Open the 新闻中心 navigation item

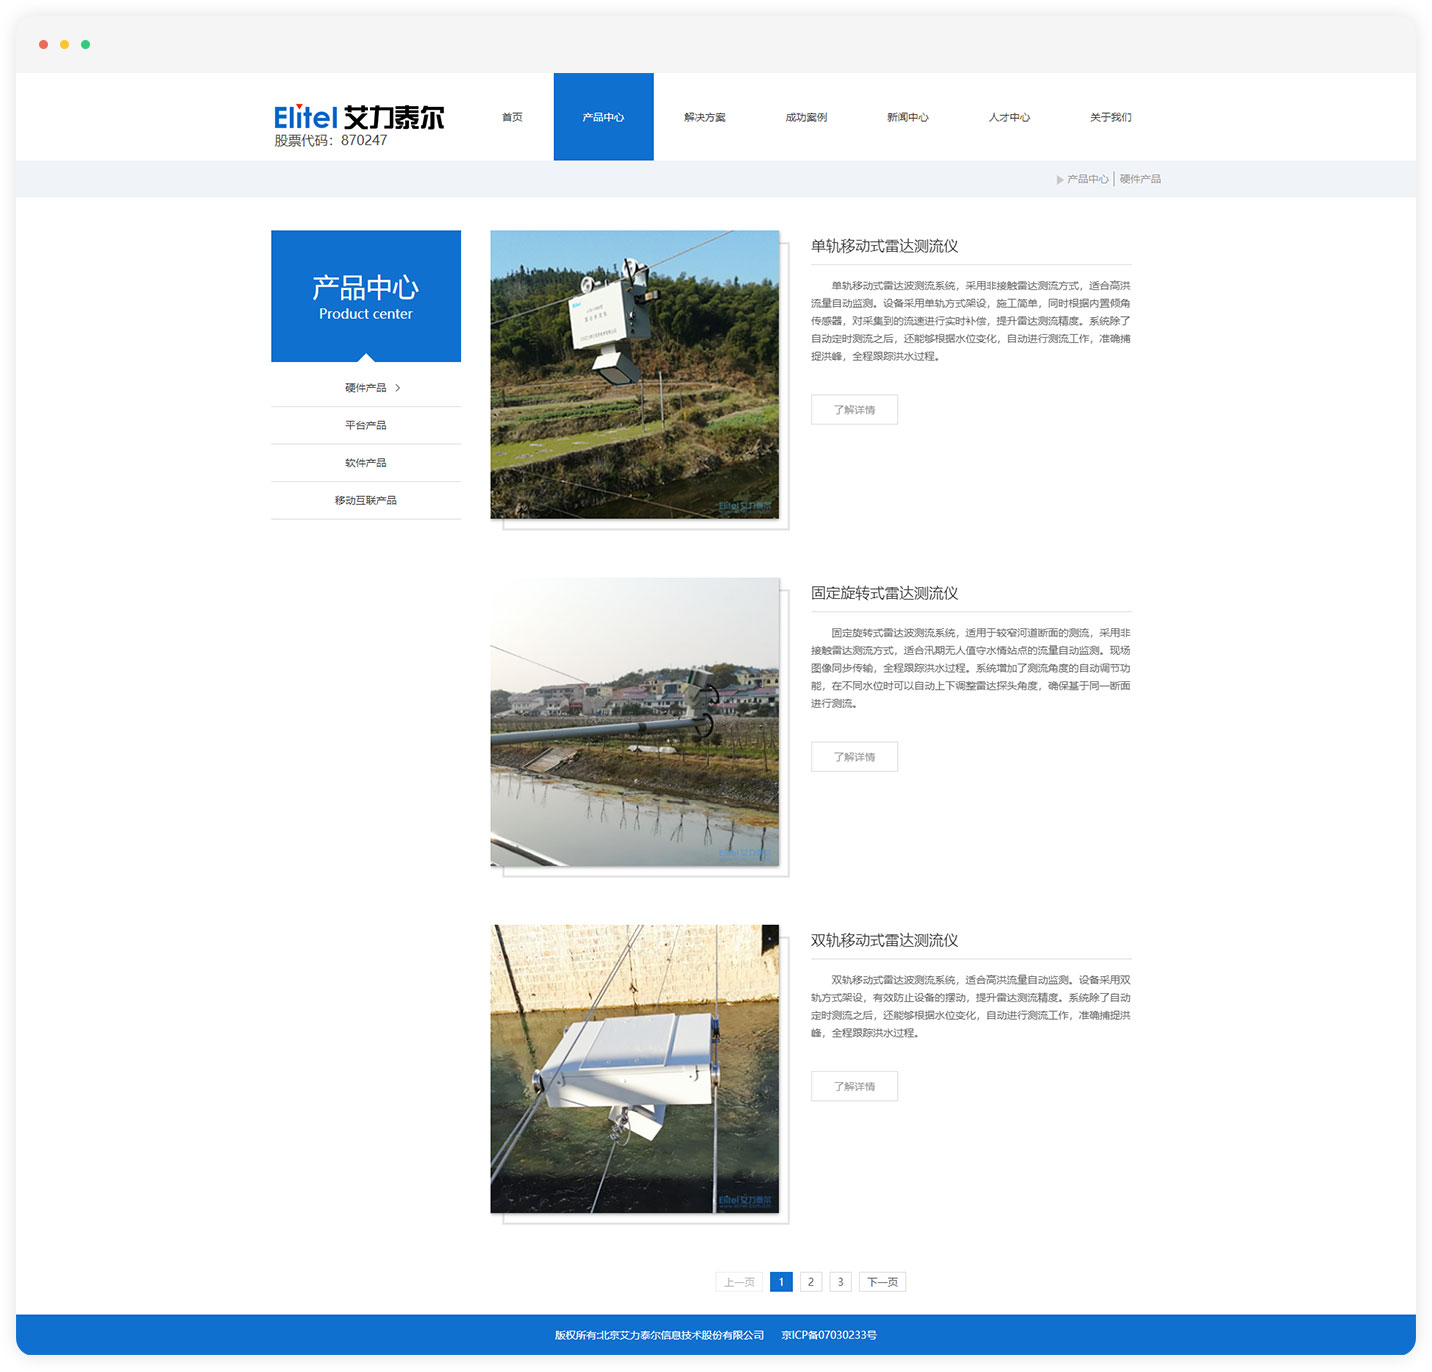907,117
